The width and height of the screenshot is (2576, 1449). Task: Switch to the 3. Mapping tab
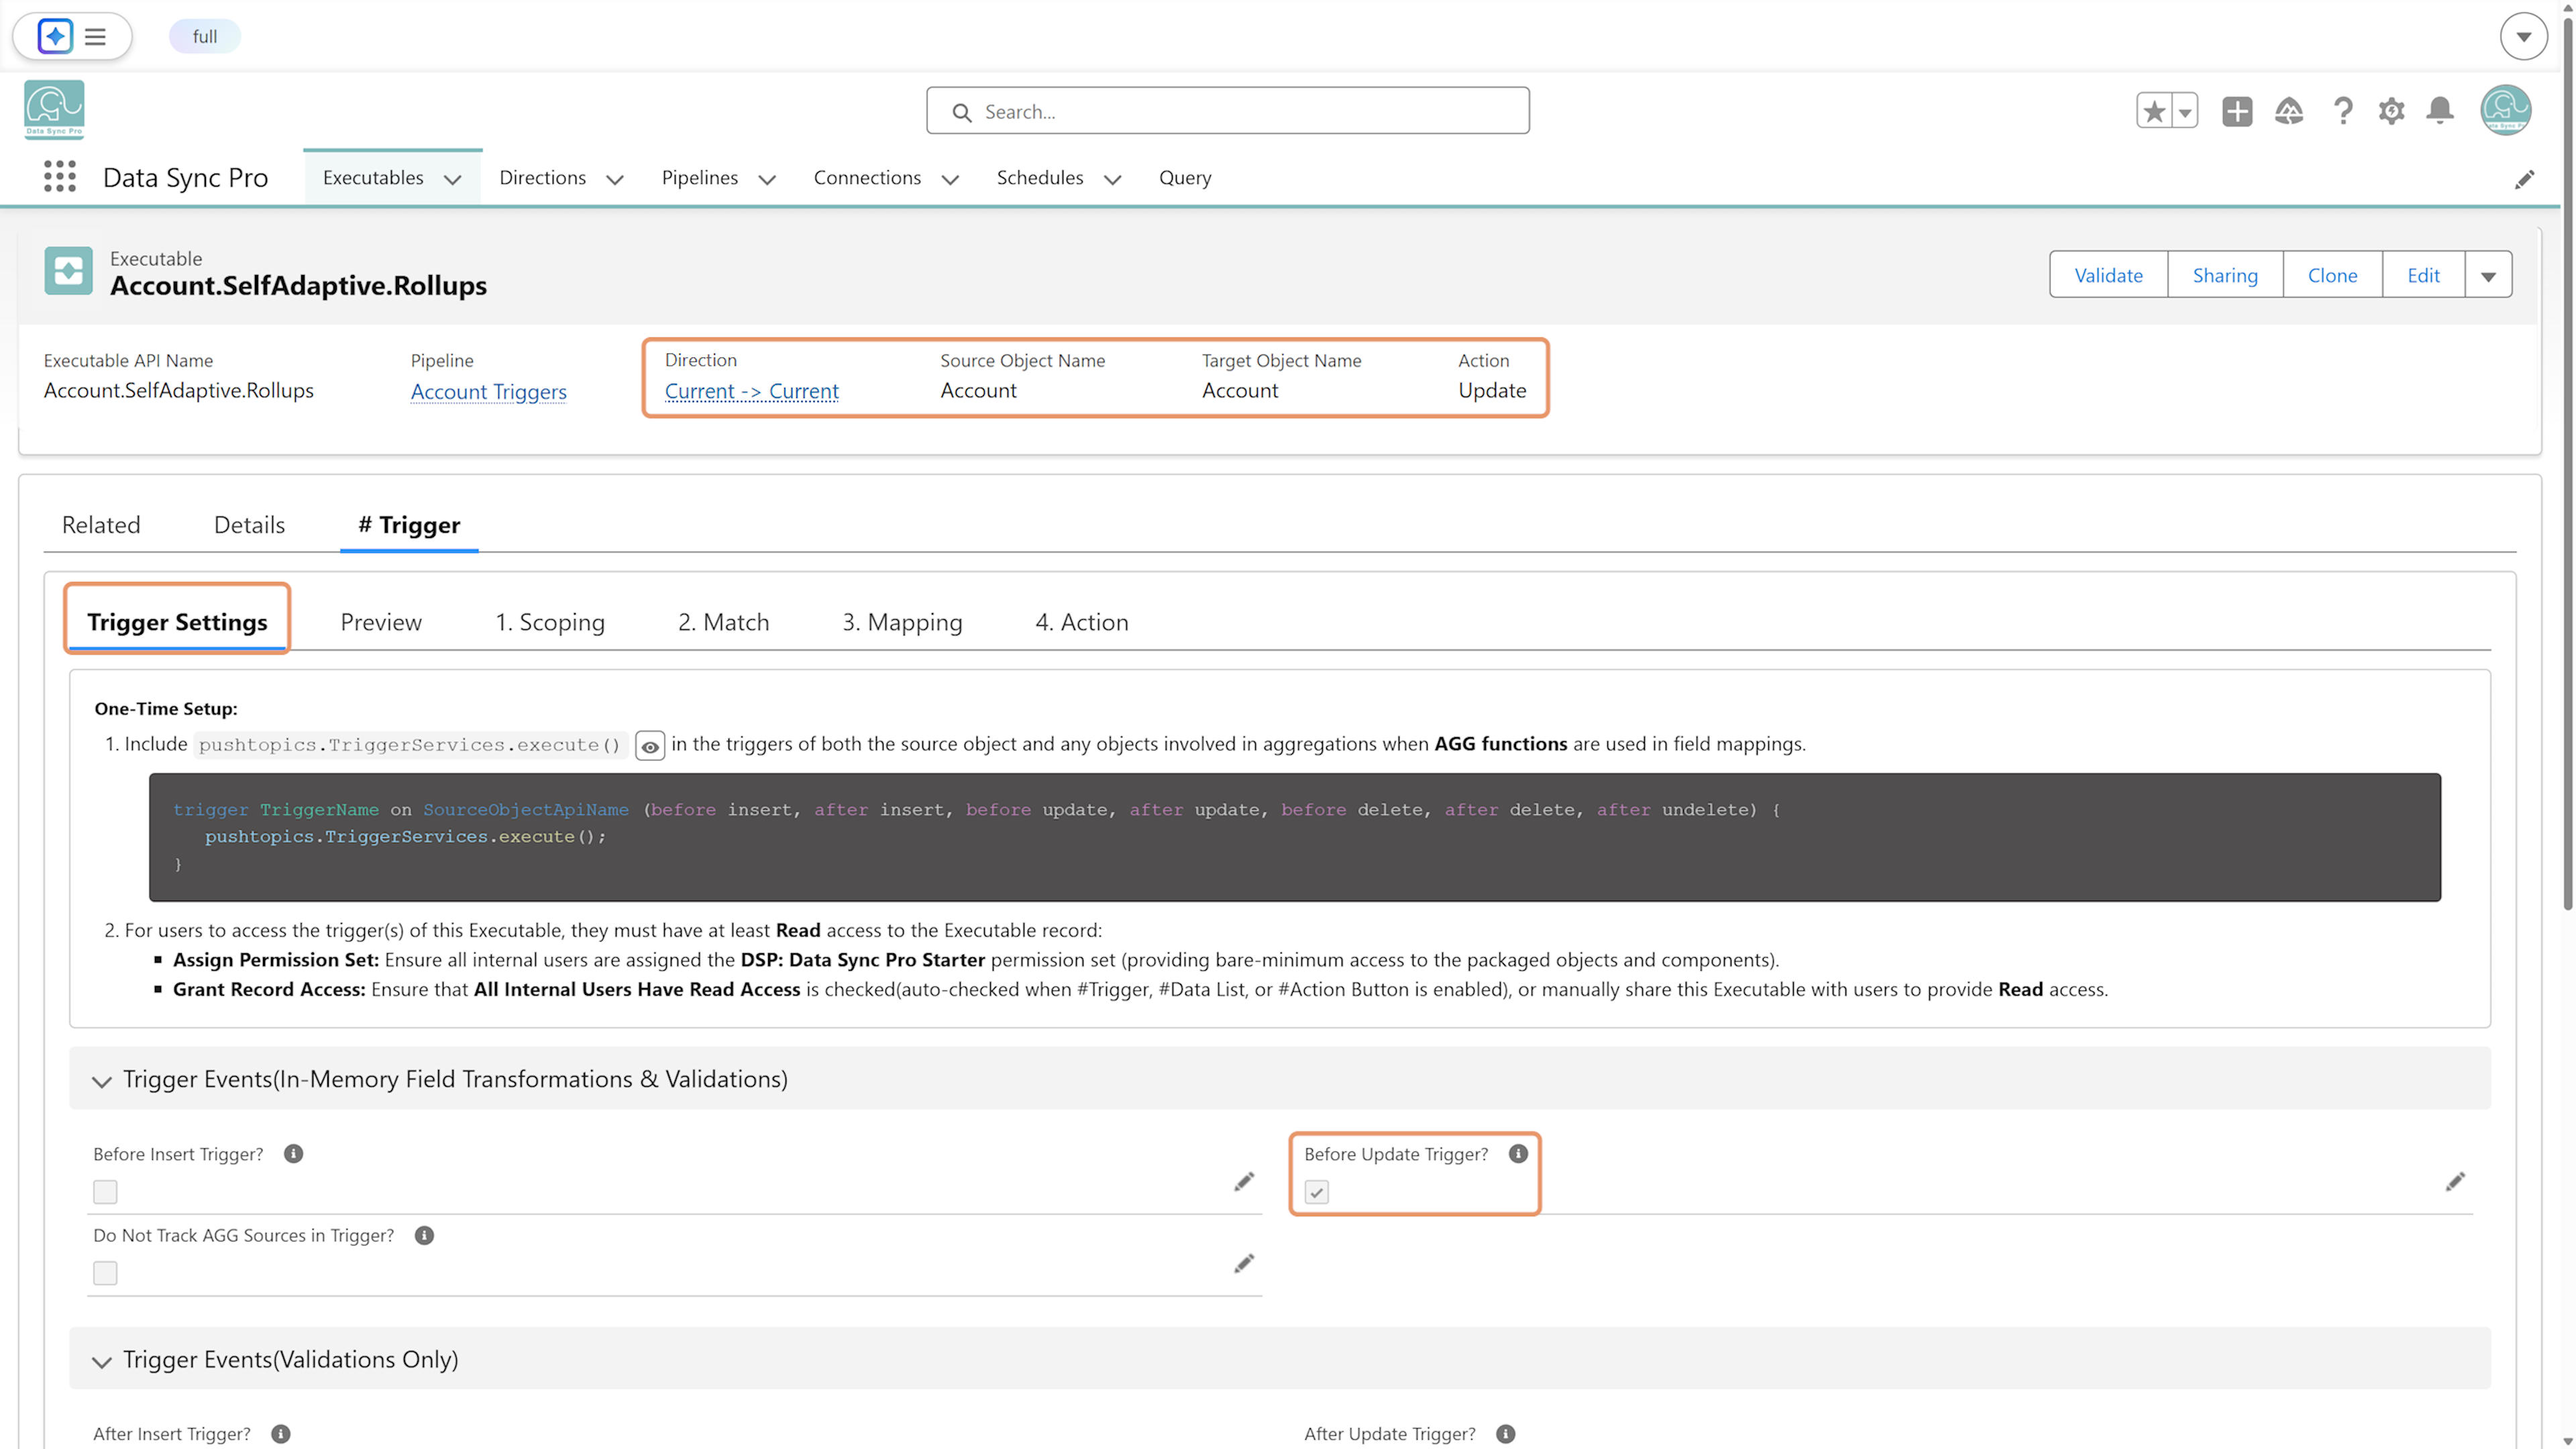click(x=902, y=622)
